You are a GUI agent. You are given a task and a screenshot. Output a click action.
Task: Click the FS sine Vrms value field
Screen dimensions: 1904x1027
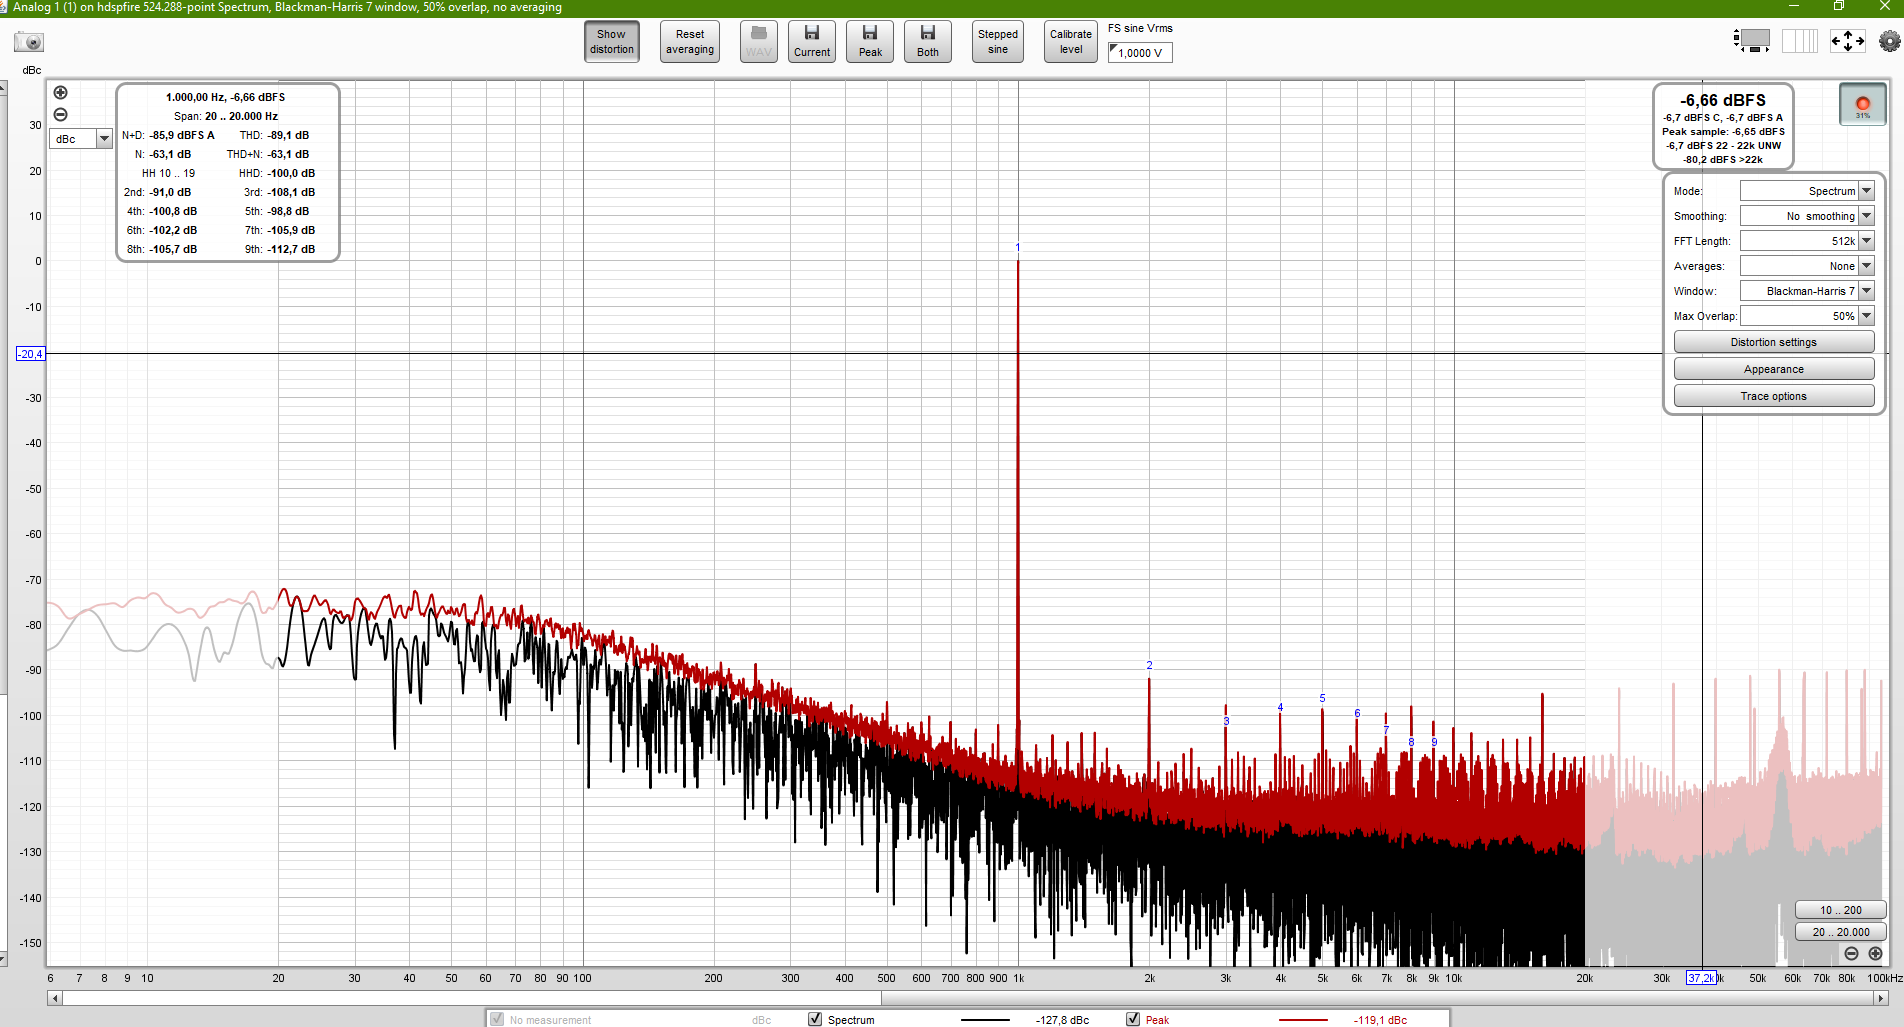(1140, 53)
